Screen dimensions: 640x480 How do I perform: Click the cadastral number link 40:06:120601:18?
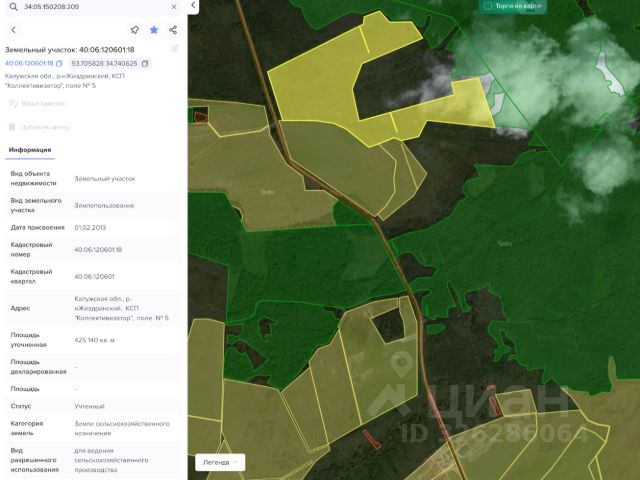tap(29, 63)
